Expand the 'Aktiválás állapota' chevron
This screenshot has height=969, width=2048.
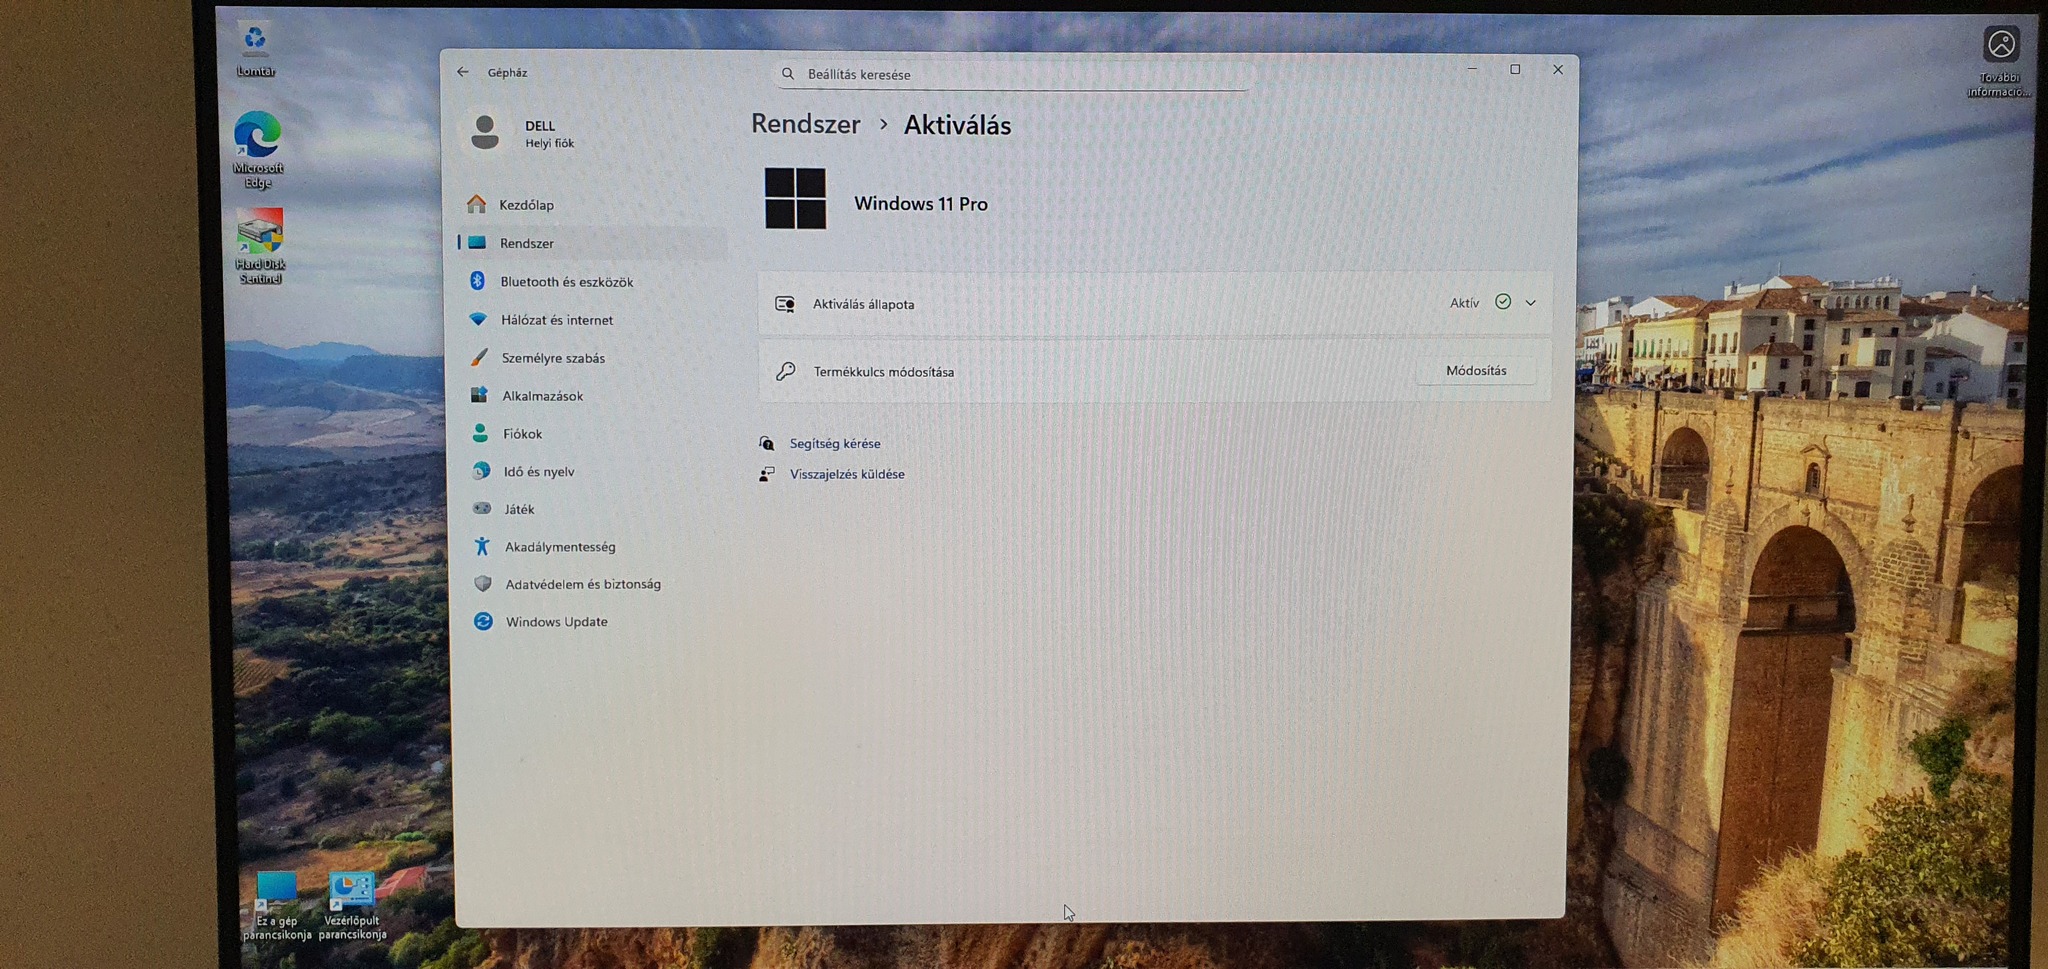[x=1531, y=303]
